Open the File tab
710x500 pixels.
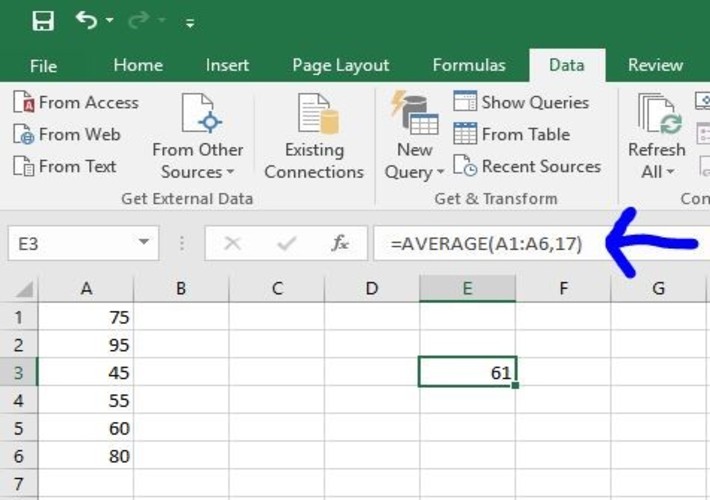point(43,66)
